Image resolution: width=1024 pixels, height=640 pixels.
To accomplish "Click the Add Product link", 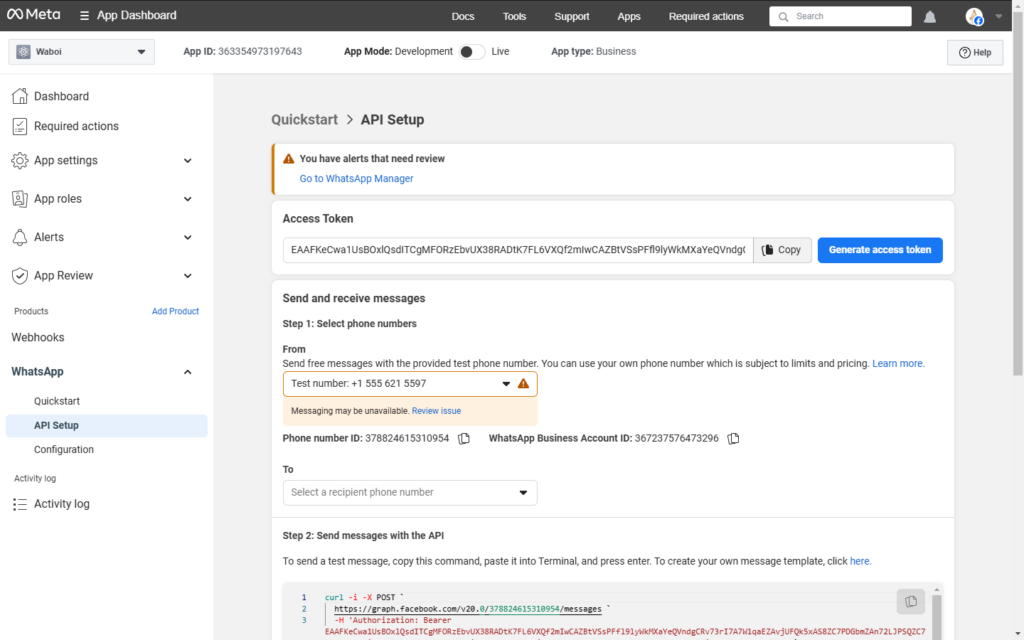I will click(175, 312).
